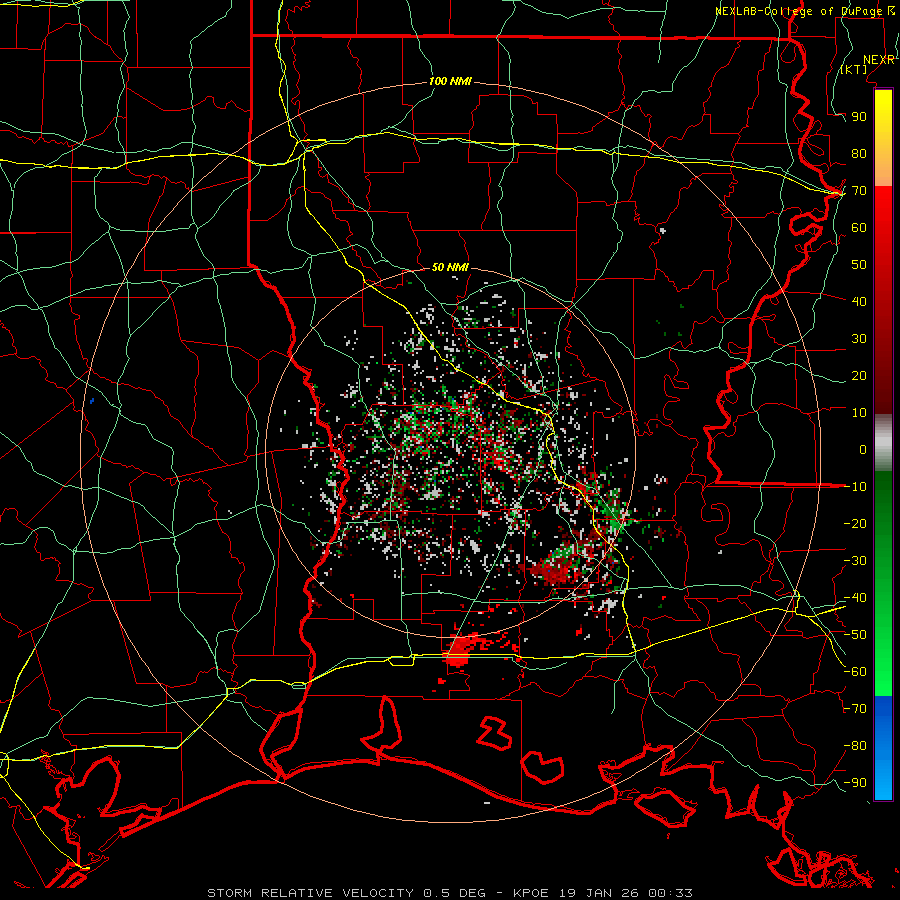Click the positive 20 kt scale label
The width and height of the screenshot is (900, 900).
coord(859,376)
